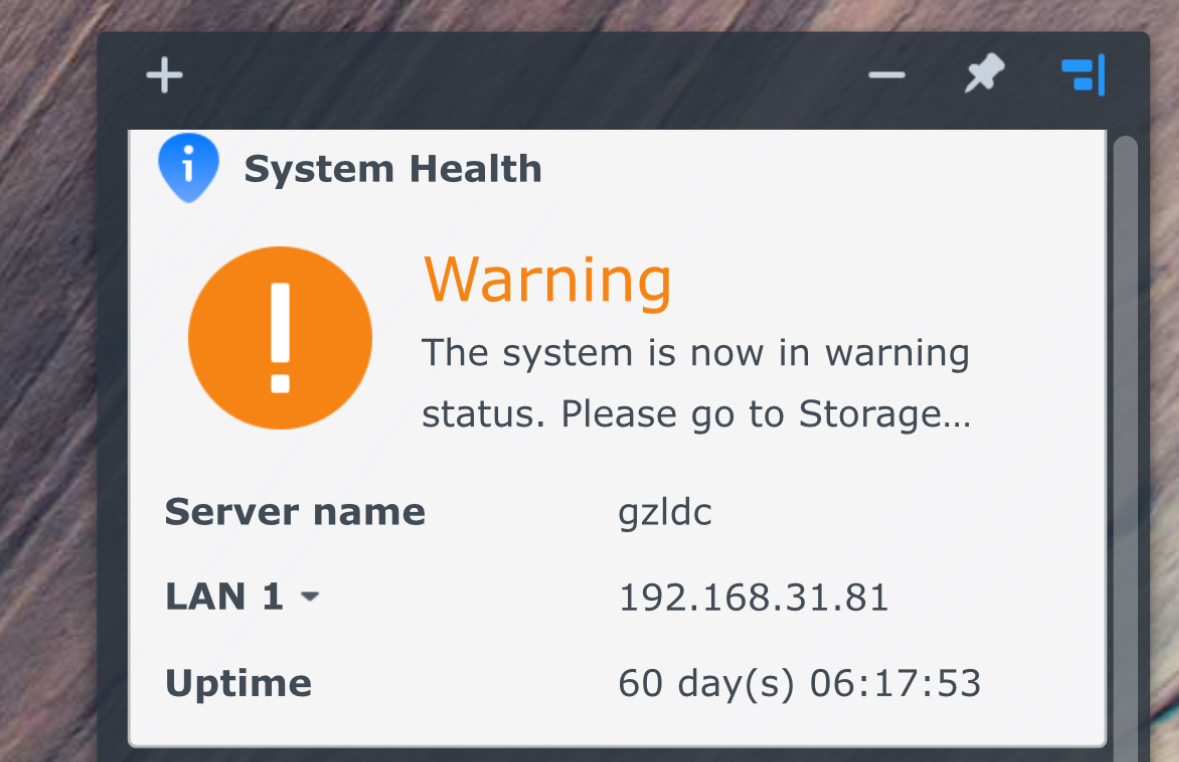Pin the widget panel
This screenshot has height=762, width=1179.
click(x=984, y=73)
